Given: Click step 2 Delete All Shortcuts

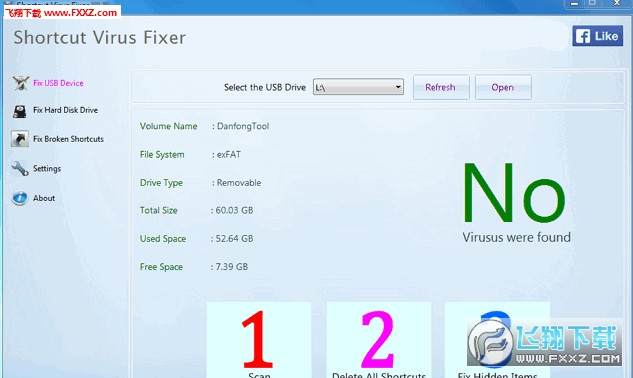Looking at the screenshot, I should 379,340.
